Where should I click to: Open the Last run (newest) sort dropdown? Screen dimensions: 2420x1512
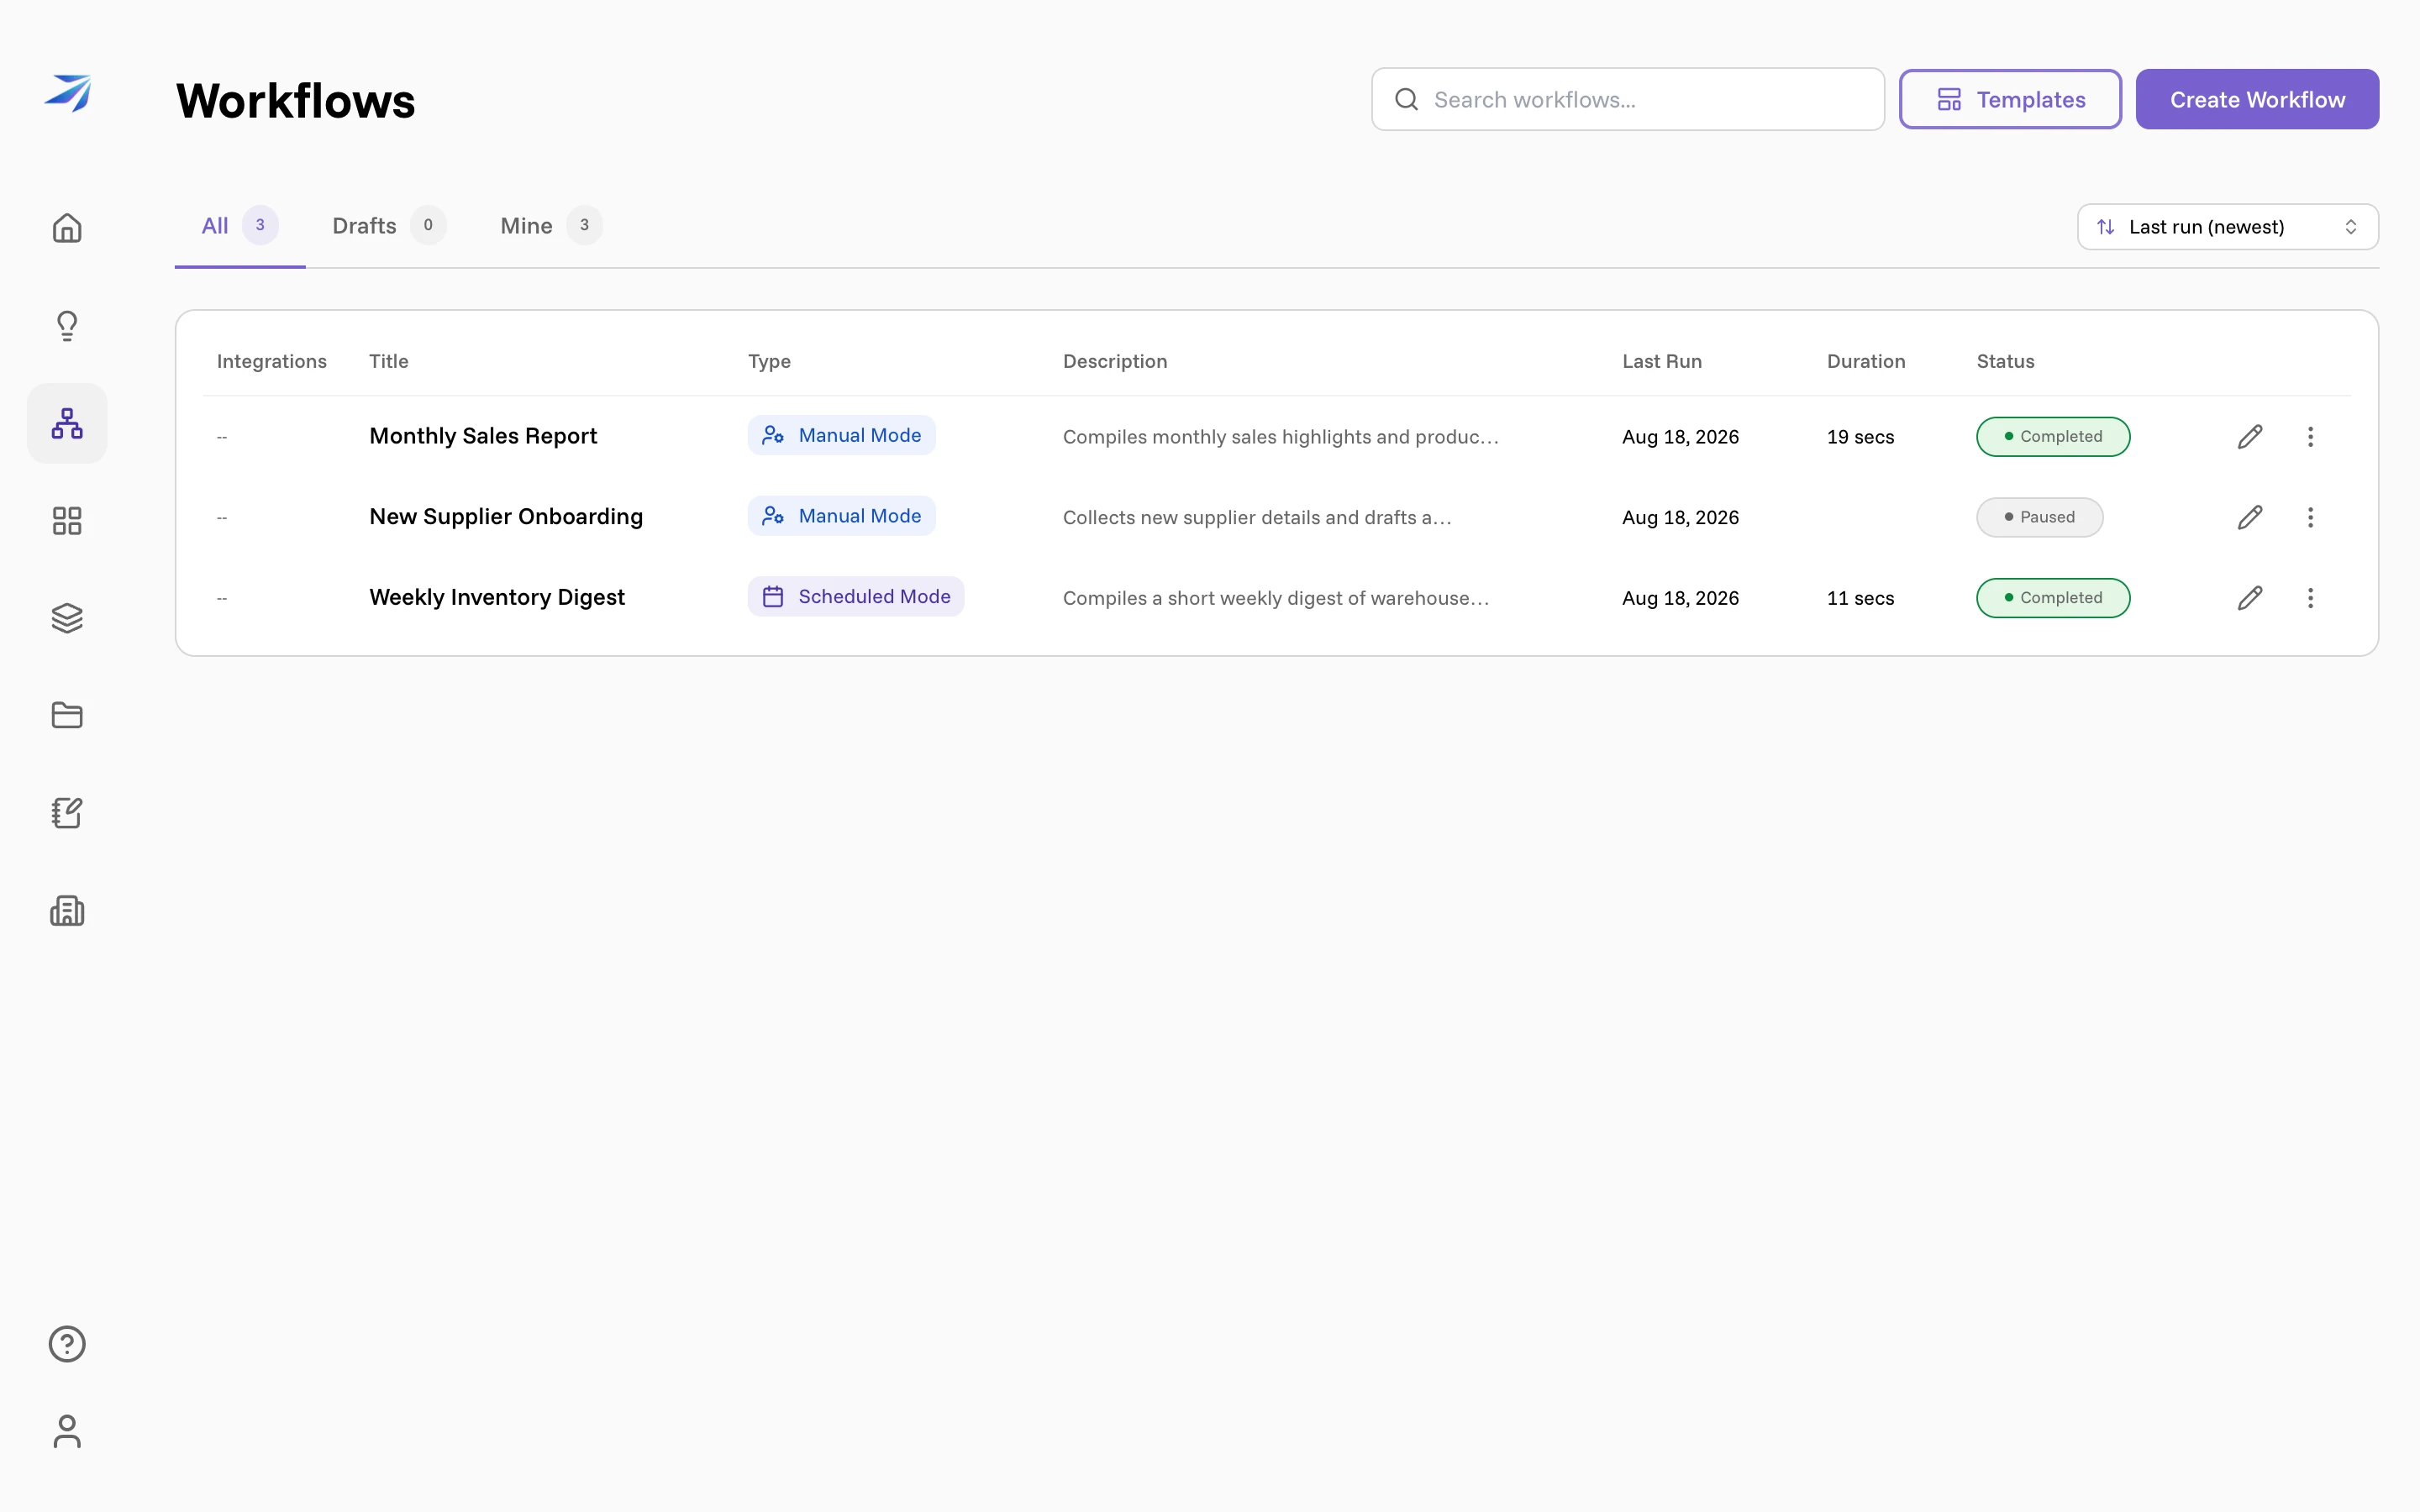pos(2227,227)
